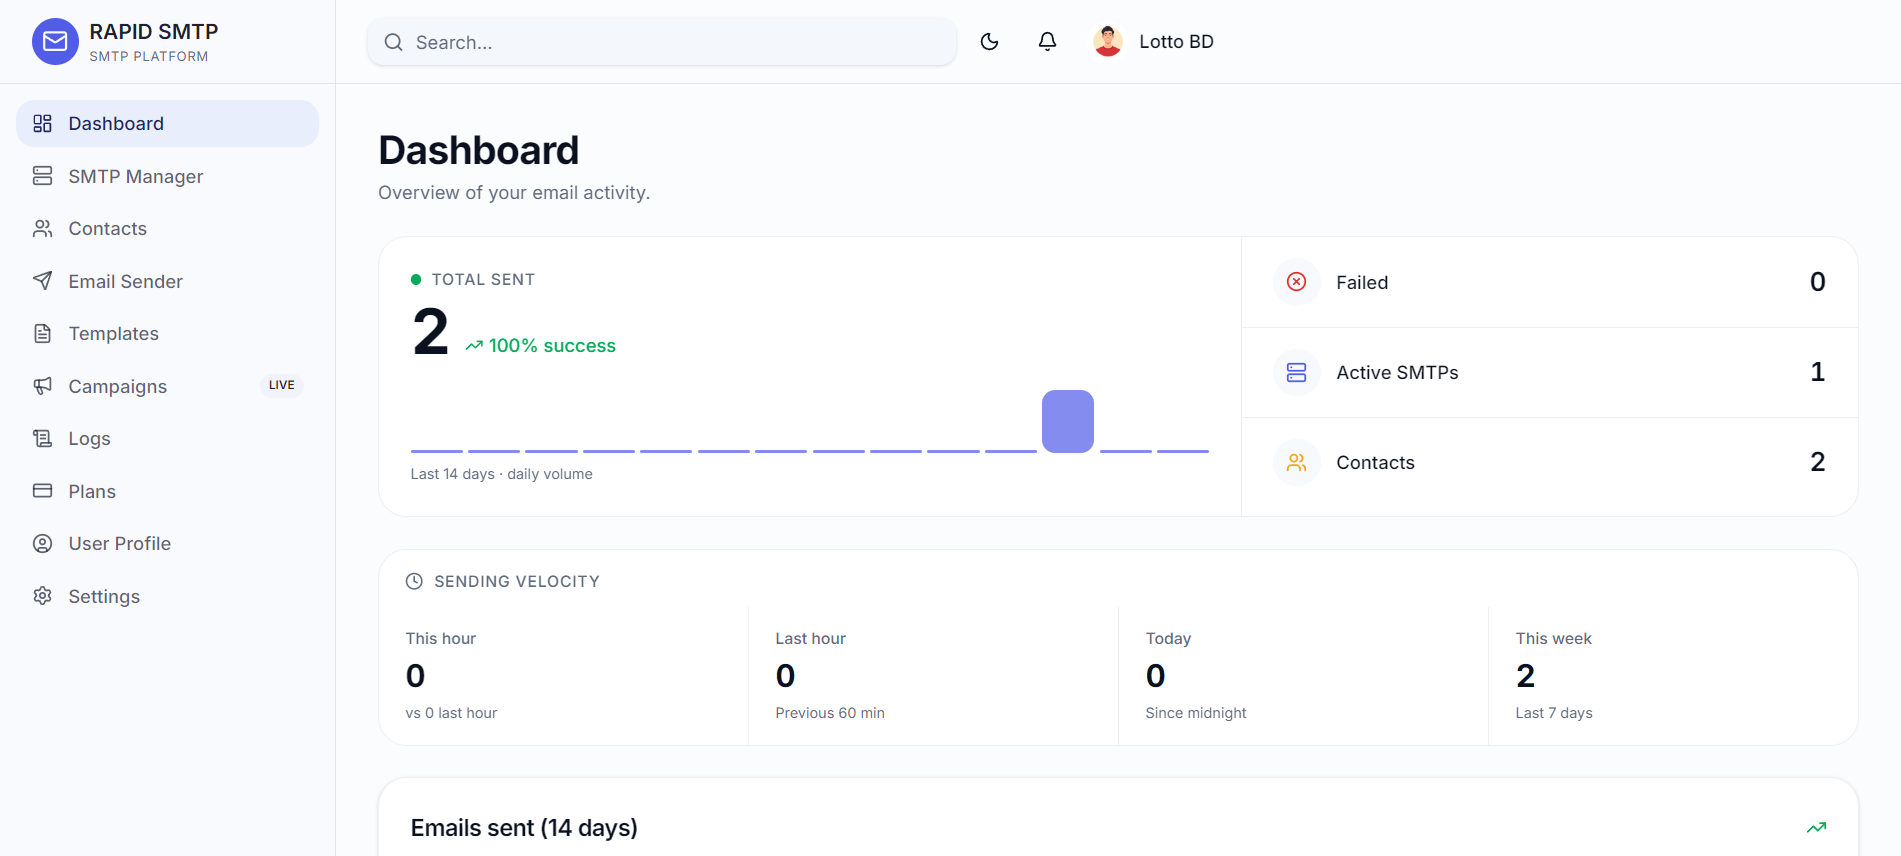Click Lotto BD user avatar
This screenshot has height=856, width=1901.
(1108, 41)
